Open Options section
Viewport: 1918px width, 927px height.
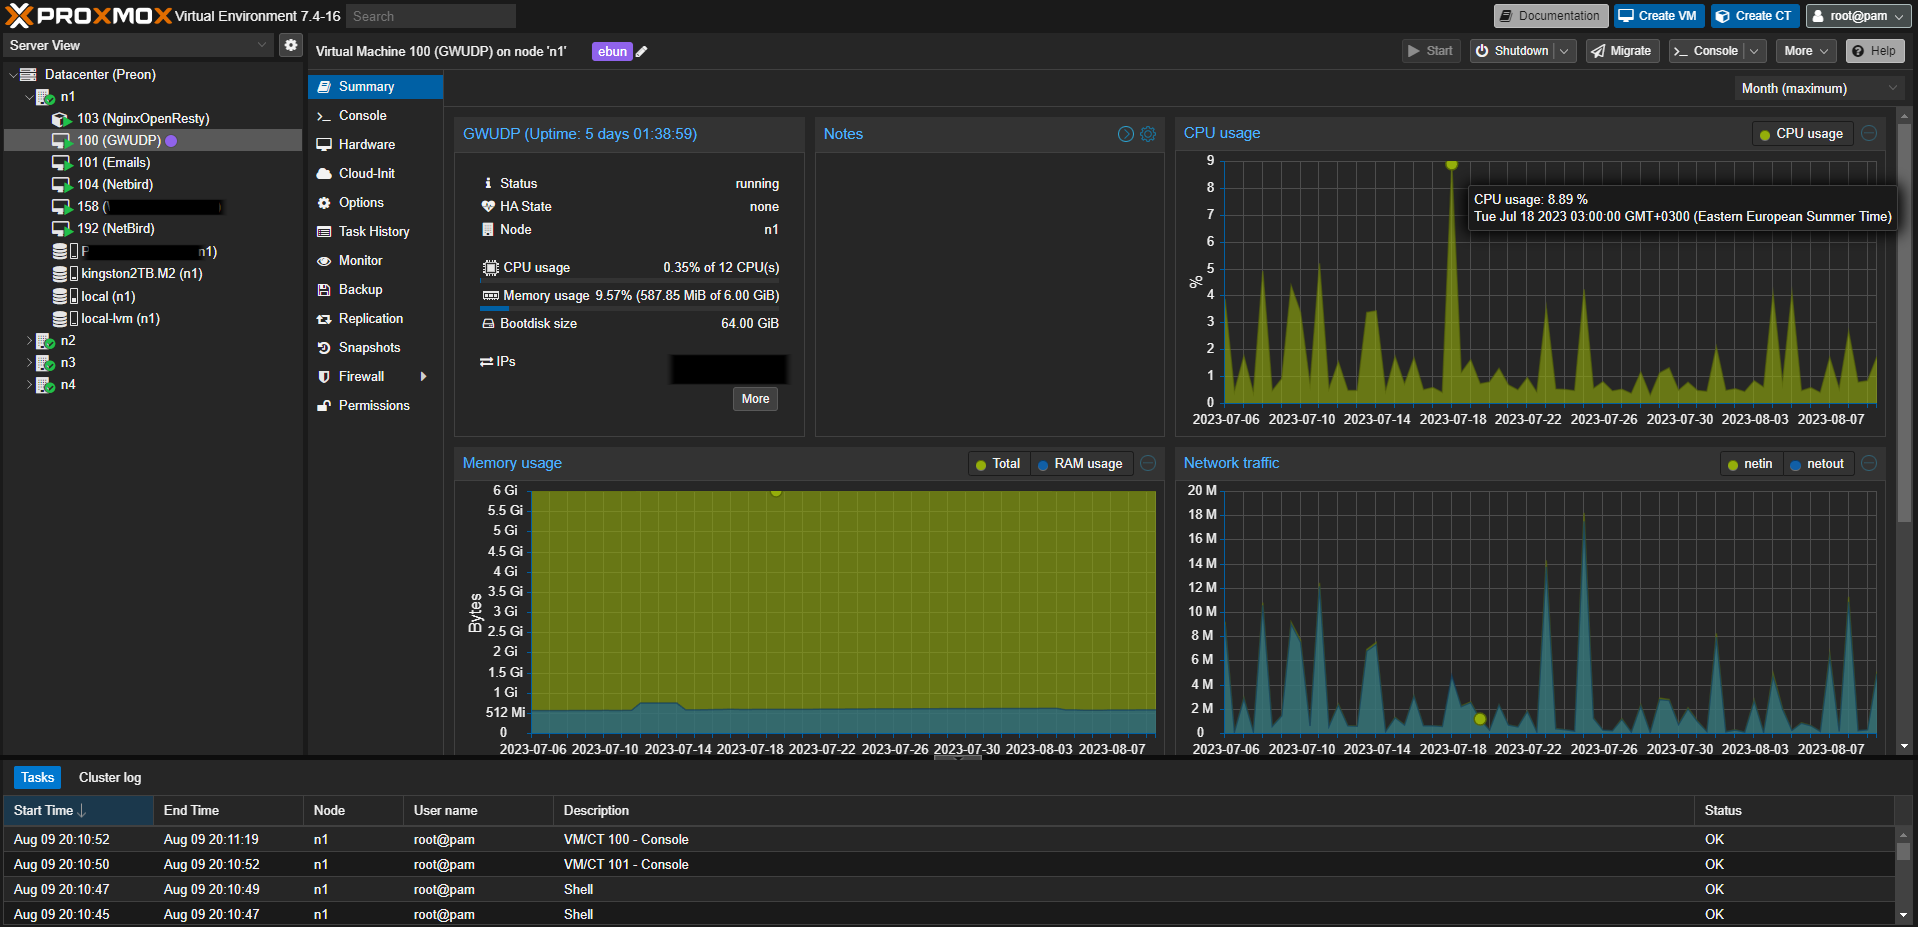pos(375,203)
